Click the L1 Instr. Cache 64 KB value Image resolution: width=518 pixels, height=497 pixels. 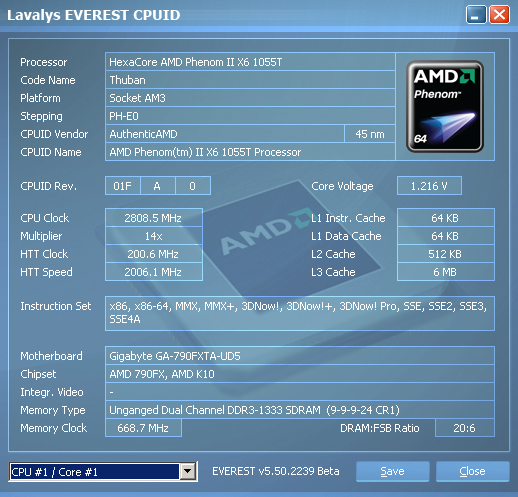point(446,218)
